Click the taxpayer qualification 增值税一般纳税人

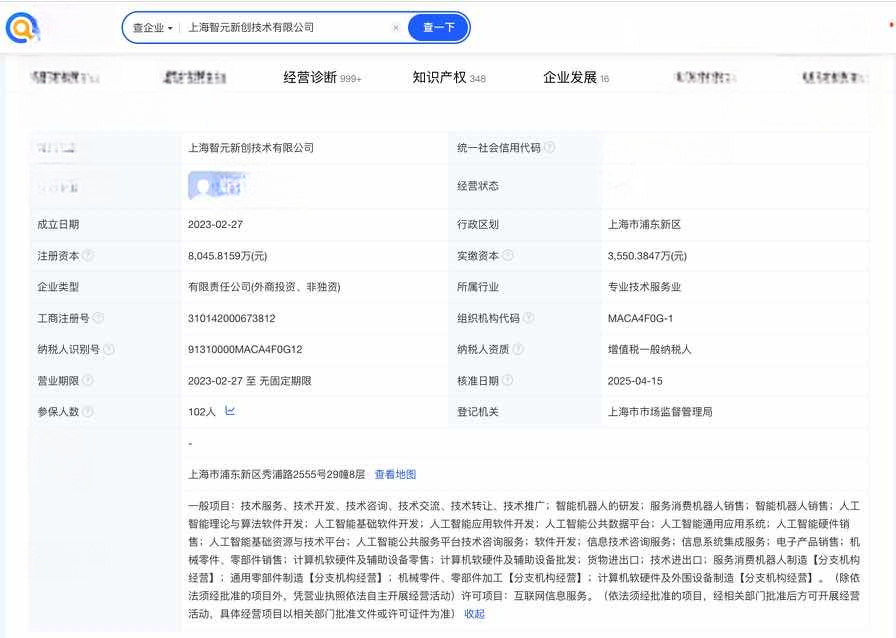pyautogui.click(x=650, y=349)
